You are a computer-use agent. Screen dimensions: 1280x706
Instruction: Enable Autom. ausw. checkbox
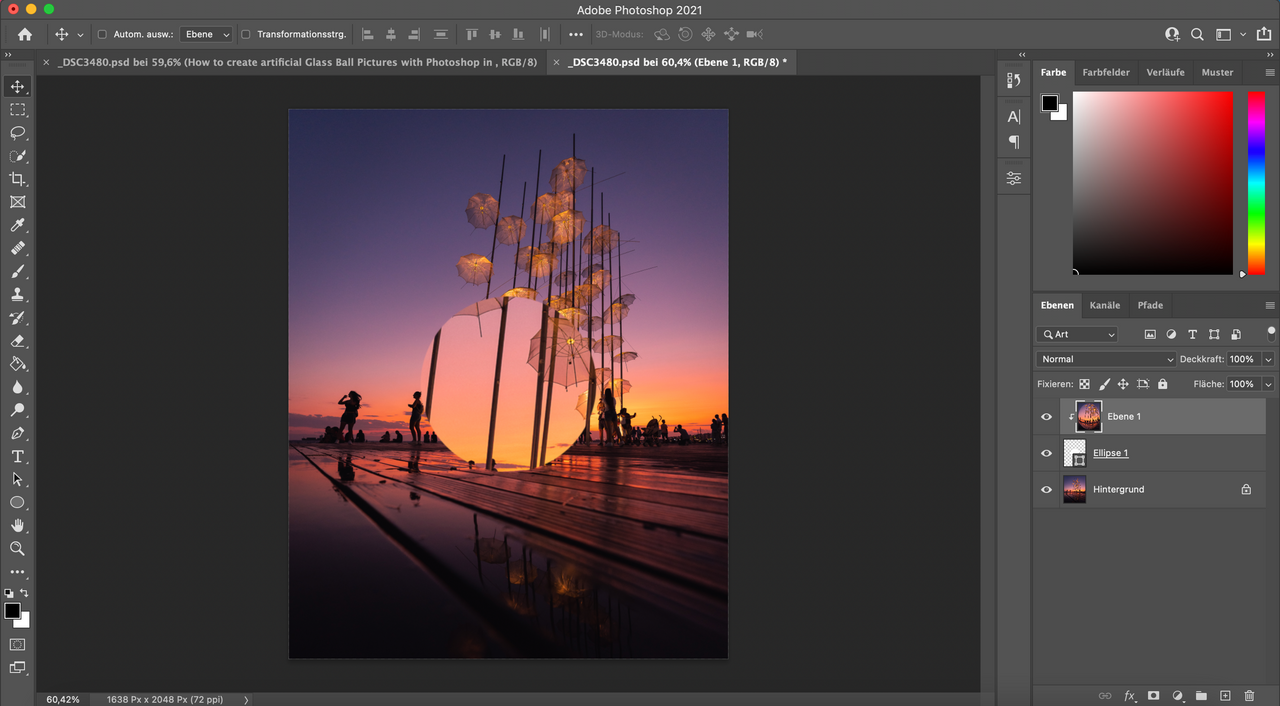(102, 34)
